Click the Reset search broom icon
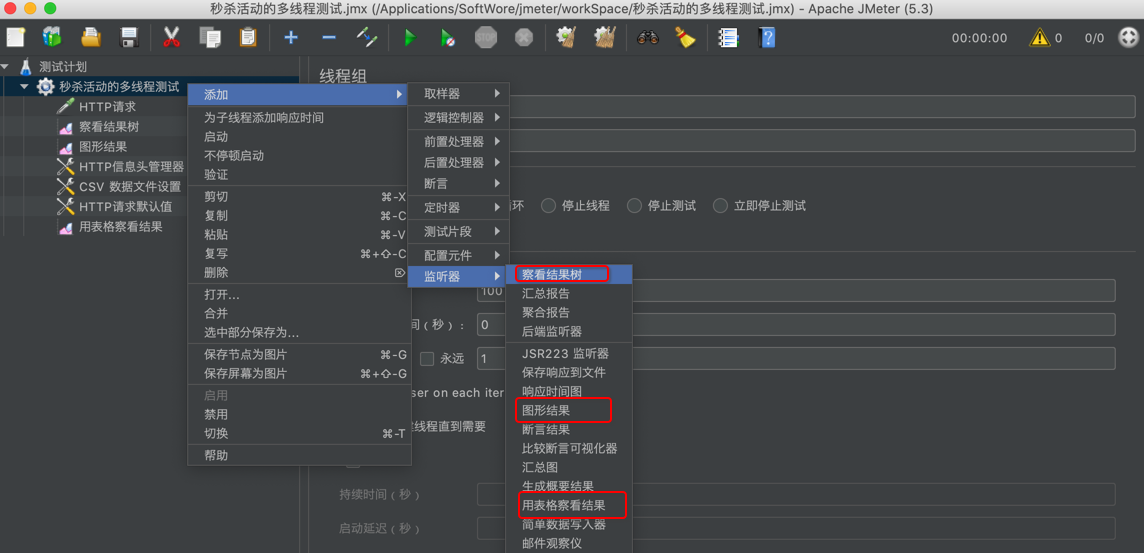Viewport: 1144px width, 553px height. (x=685, y=36)
